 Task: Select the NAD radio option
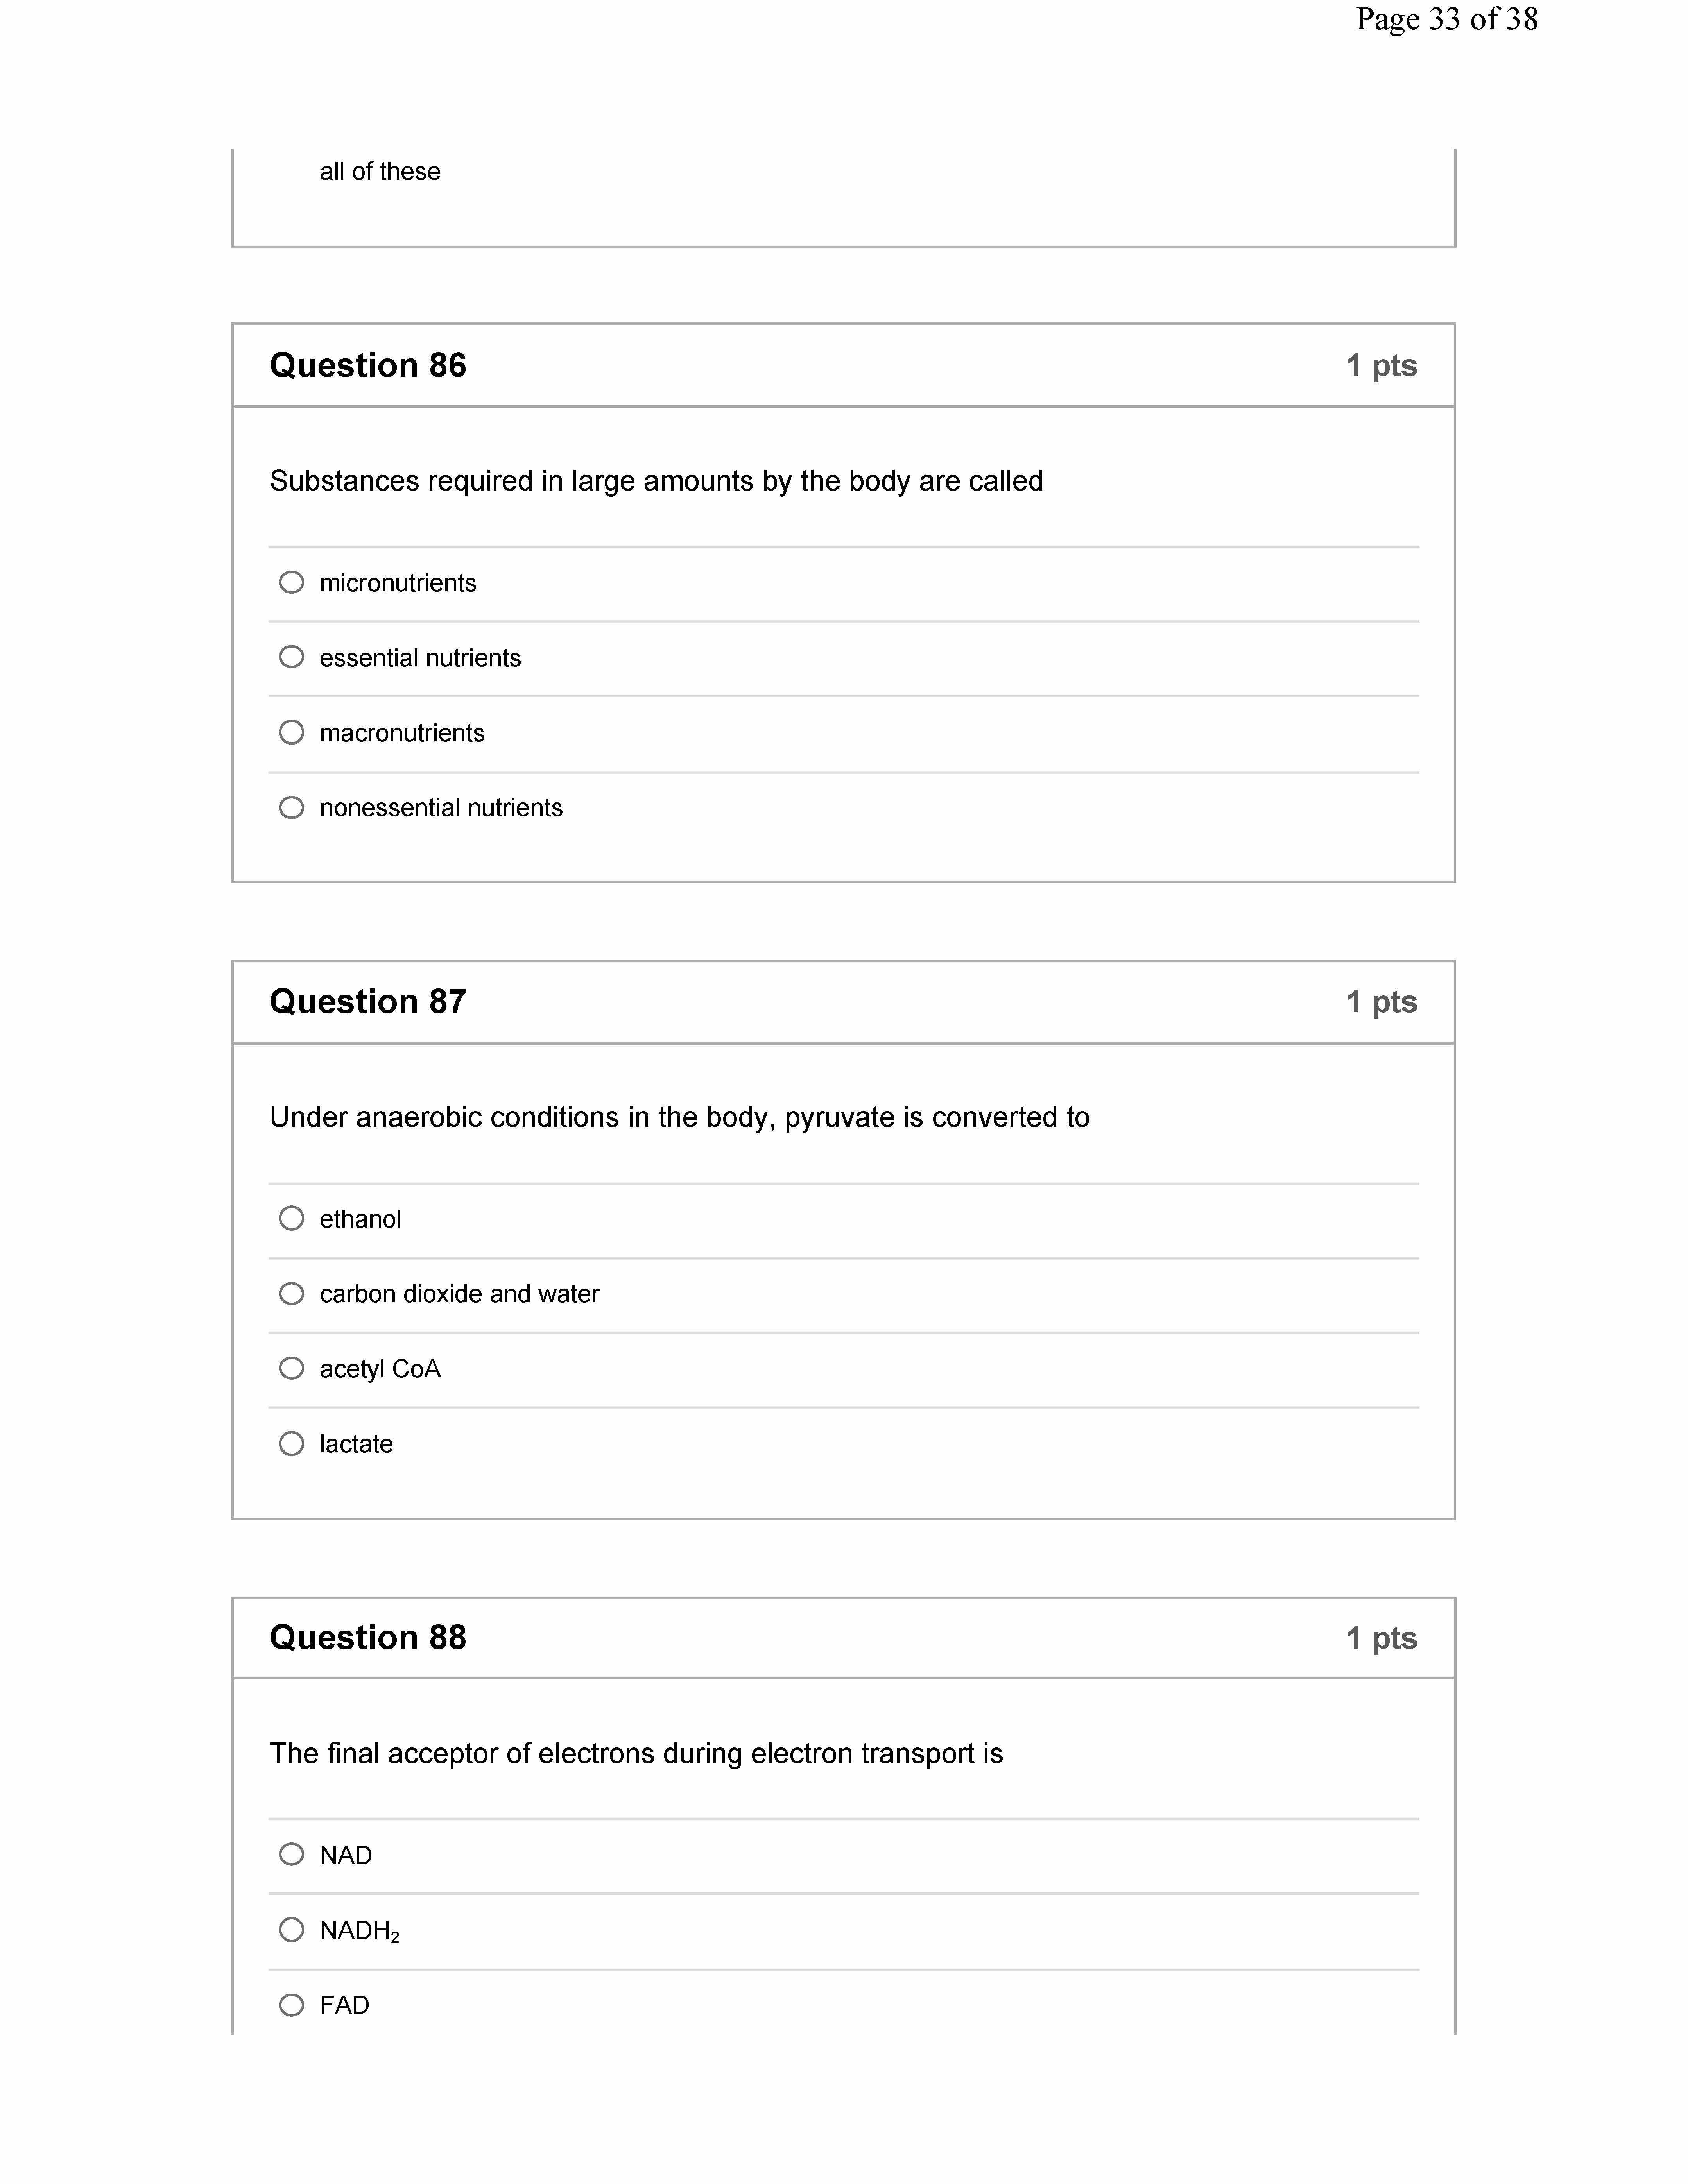[291, 1854]
